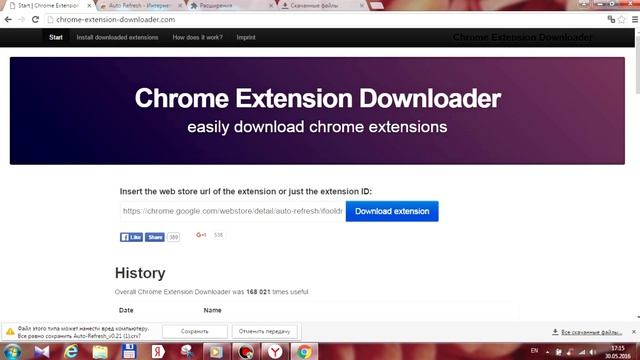Open the Windows Start menu
Viewport: 640px width, 360px height.
pyautogui.click(x=12, y=352)
